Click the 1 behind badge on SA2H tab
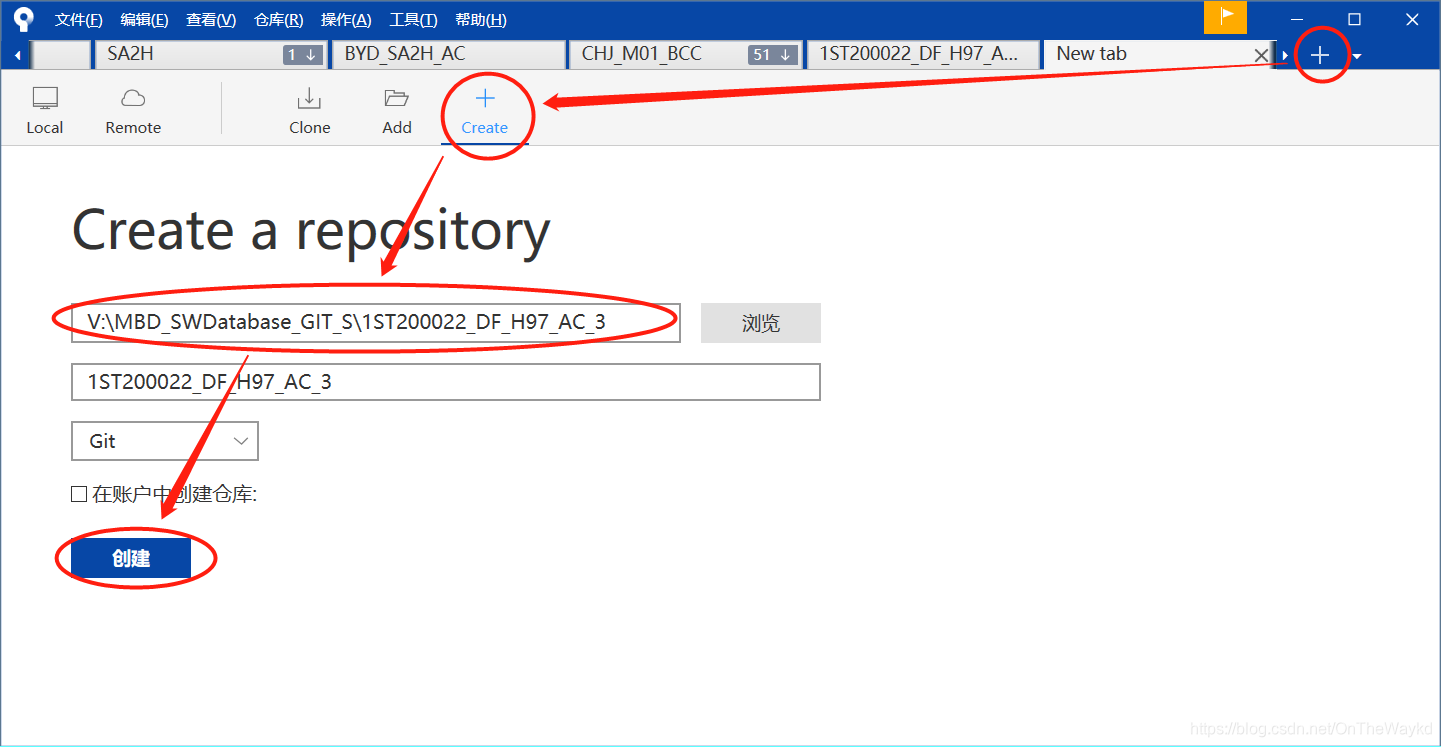 [302, 55]
